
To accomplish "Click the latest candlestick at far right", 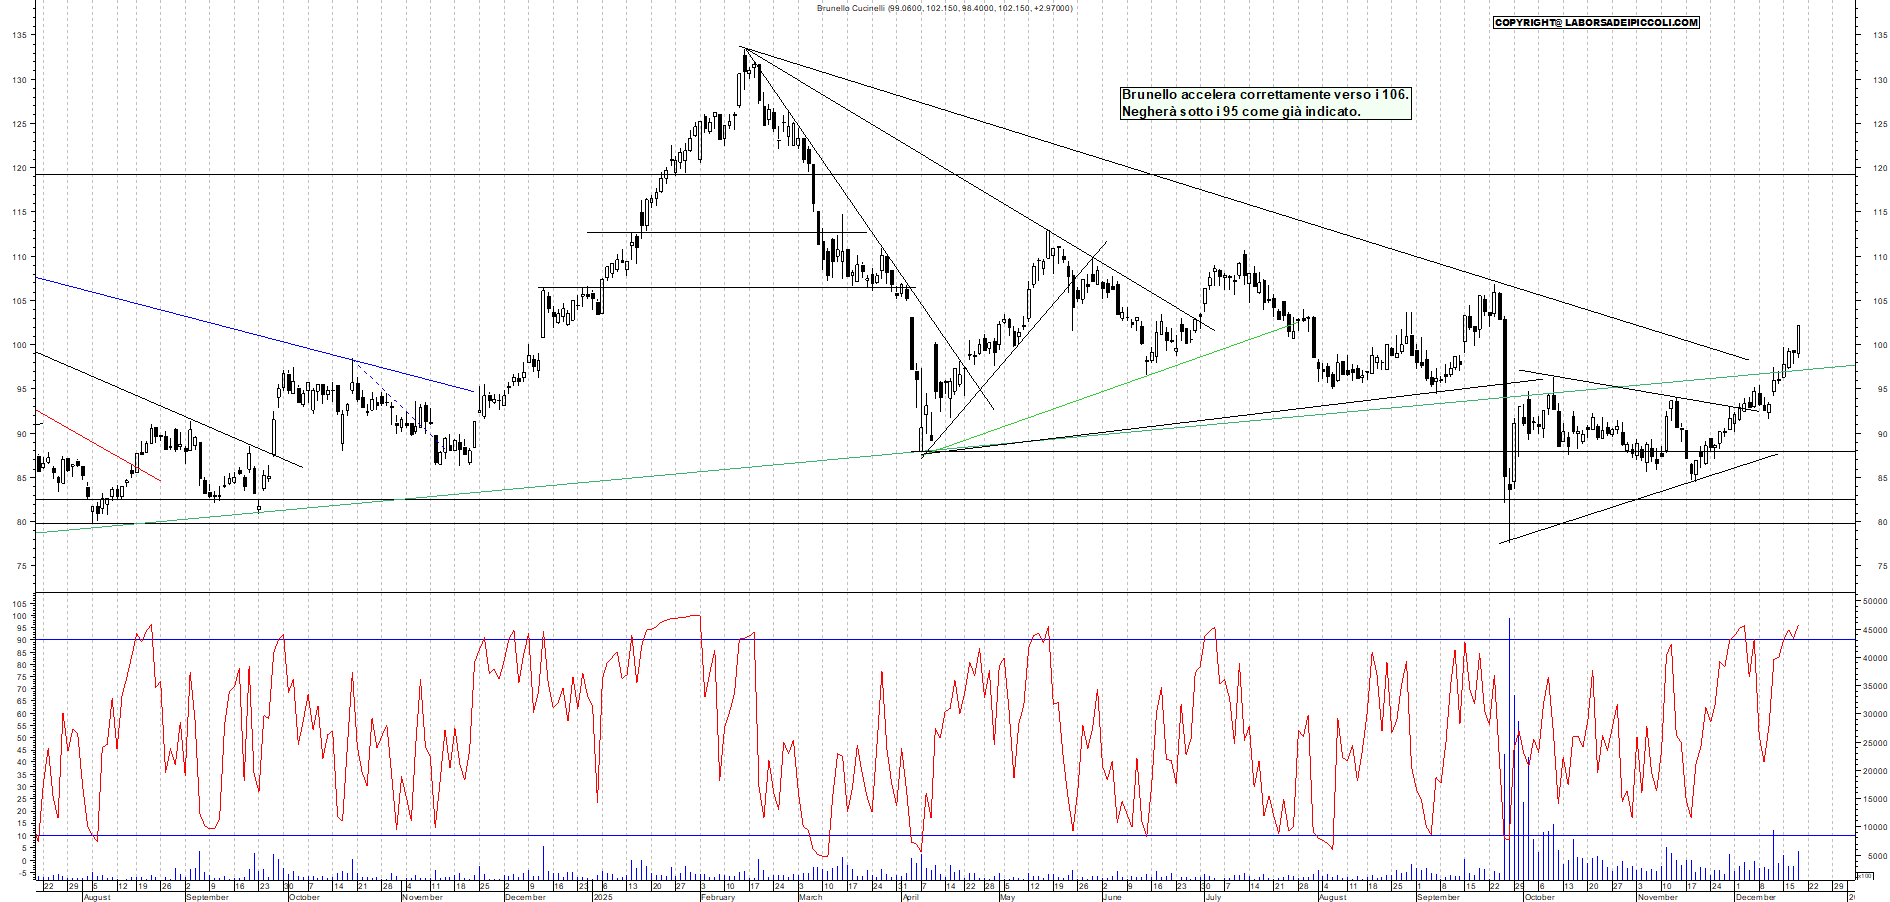I will pos(1798,340).
